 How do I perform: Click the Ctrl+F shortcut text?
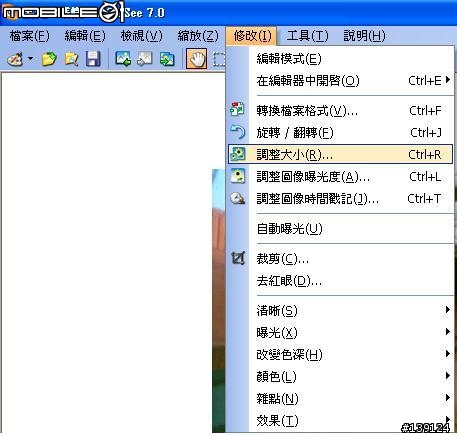click(425, 110)
